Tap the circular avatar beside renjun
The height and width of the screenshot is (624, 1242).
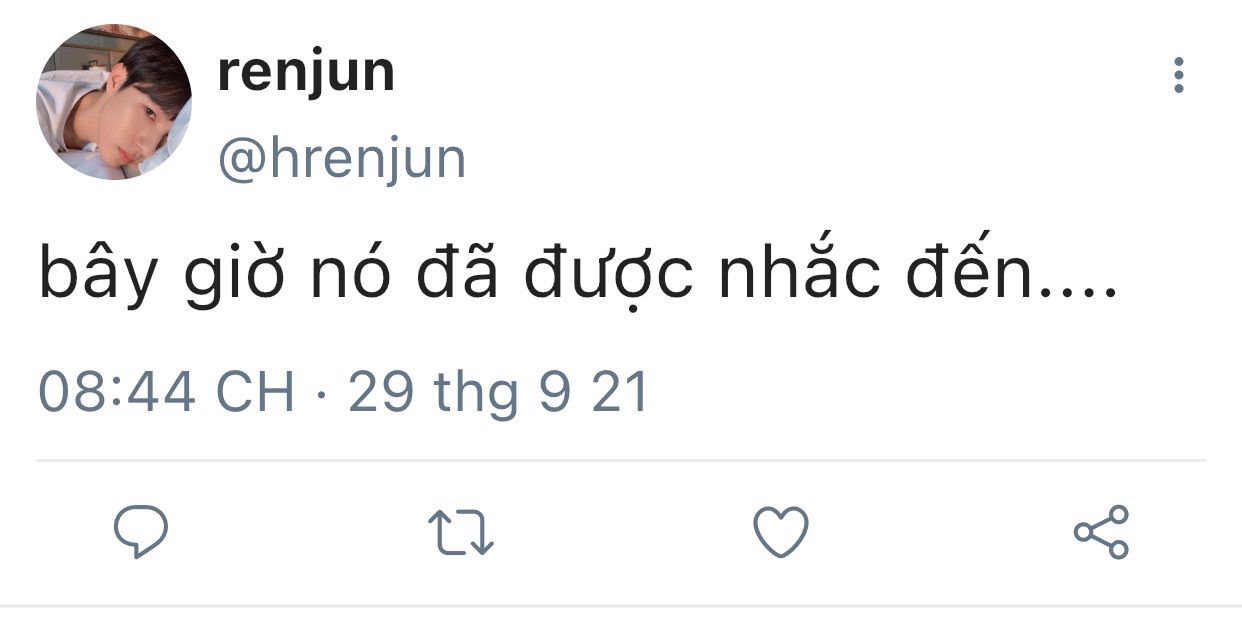click(113, 103)
